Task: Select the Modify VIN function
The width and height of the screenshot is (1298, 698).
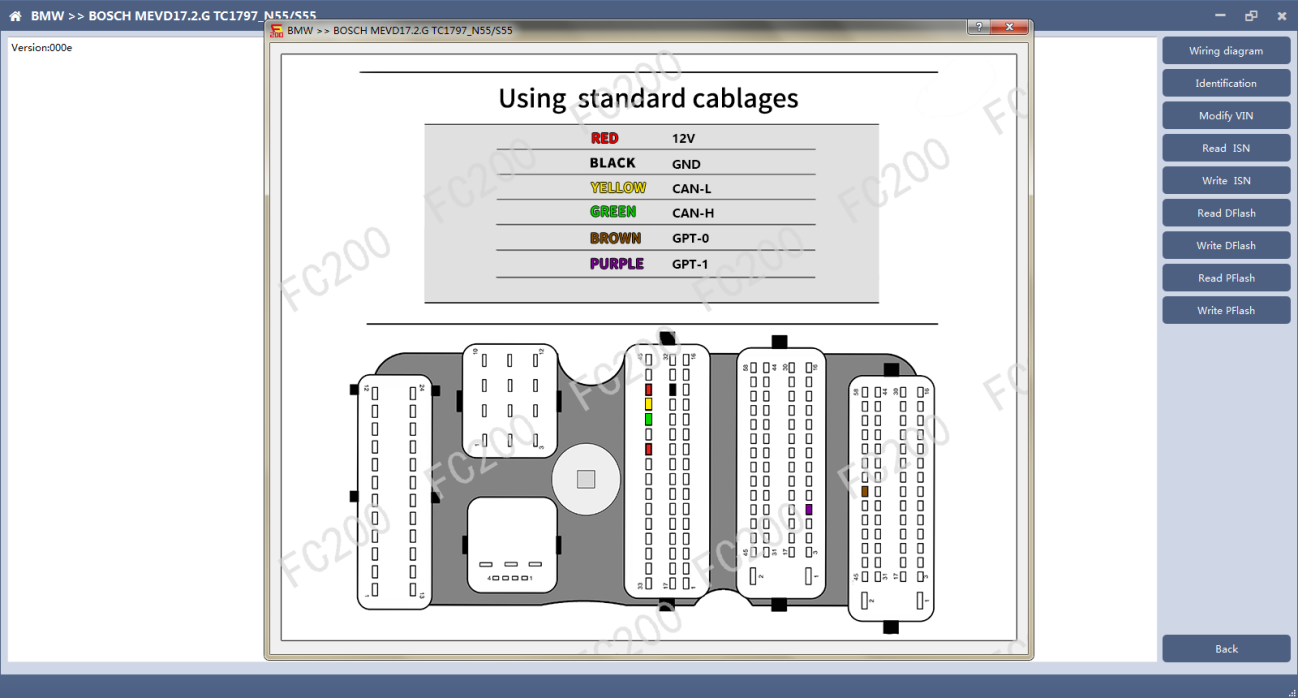Action: (1226, 116)
